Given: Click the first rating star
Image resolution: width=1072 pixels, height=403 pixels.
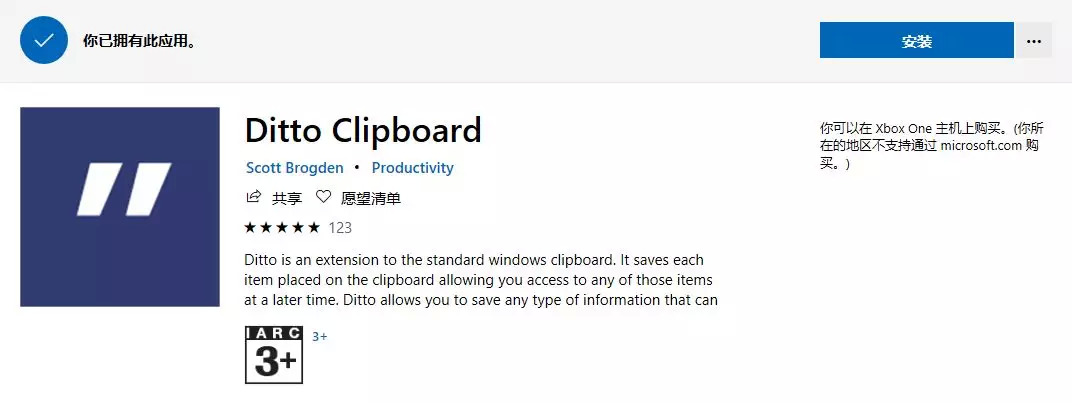Looking at the screenshot, I should point(250,228).
